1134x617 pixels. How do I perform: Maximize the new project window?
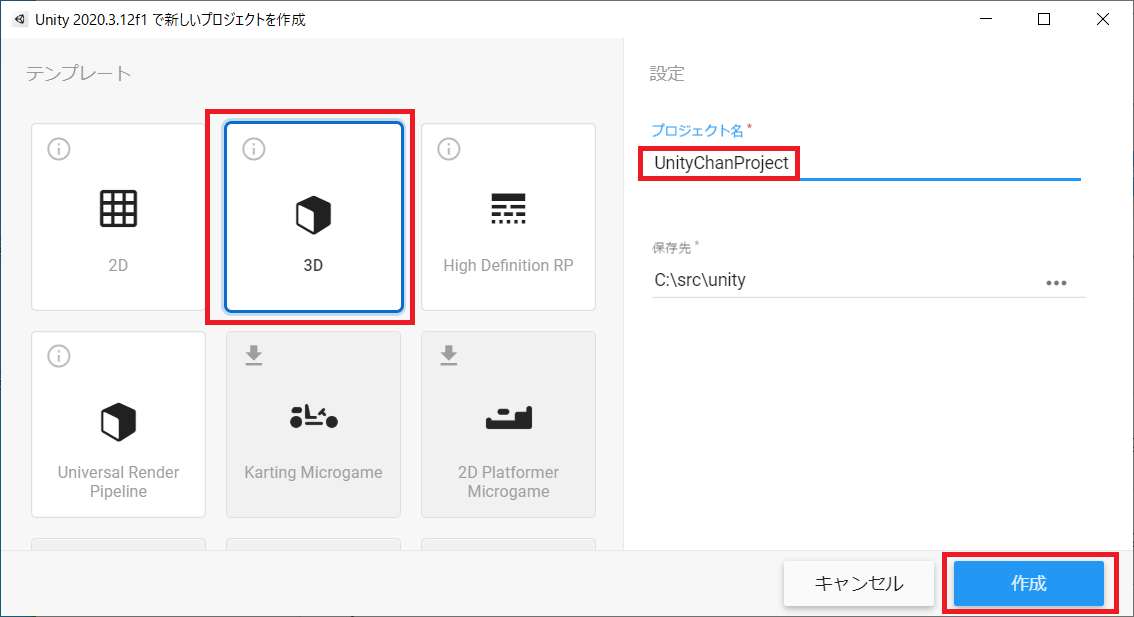1044,20
